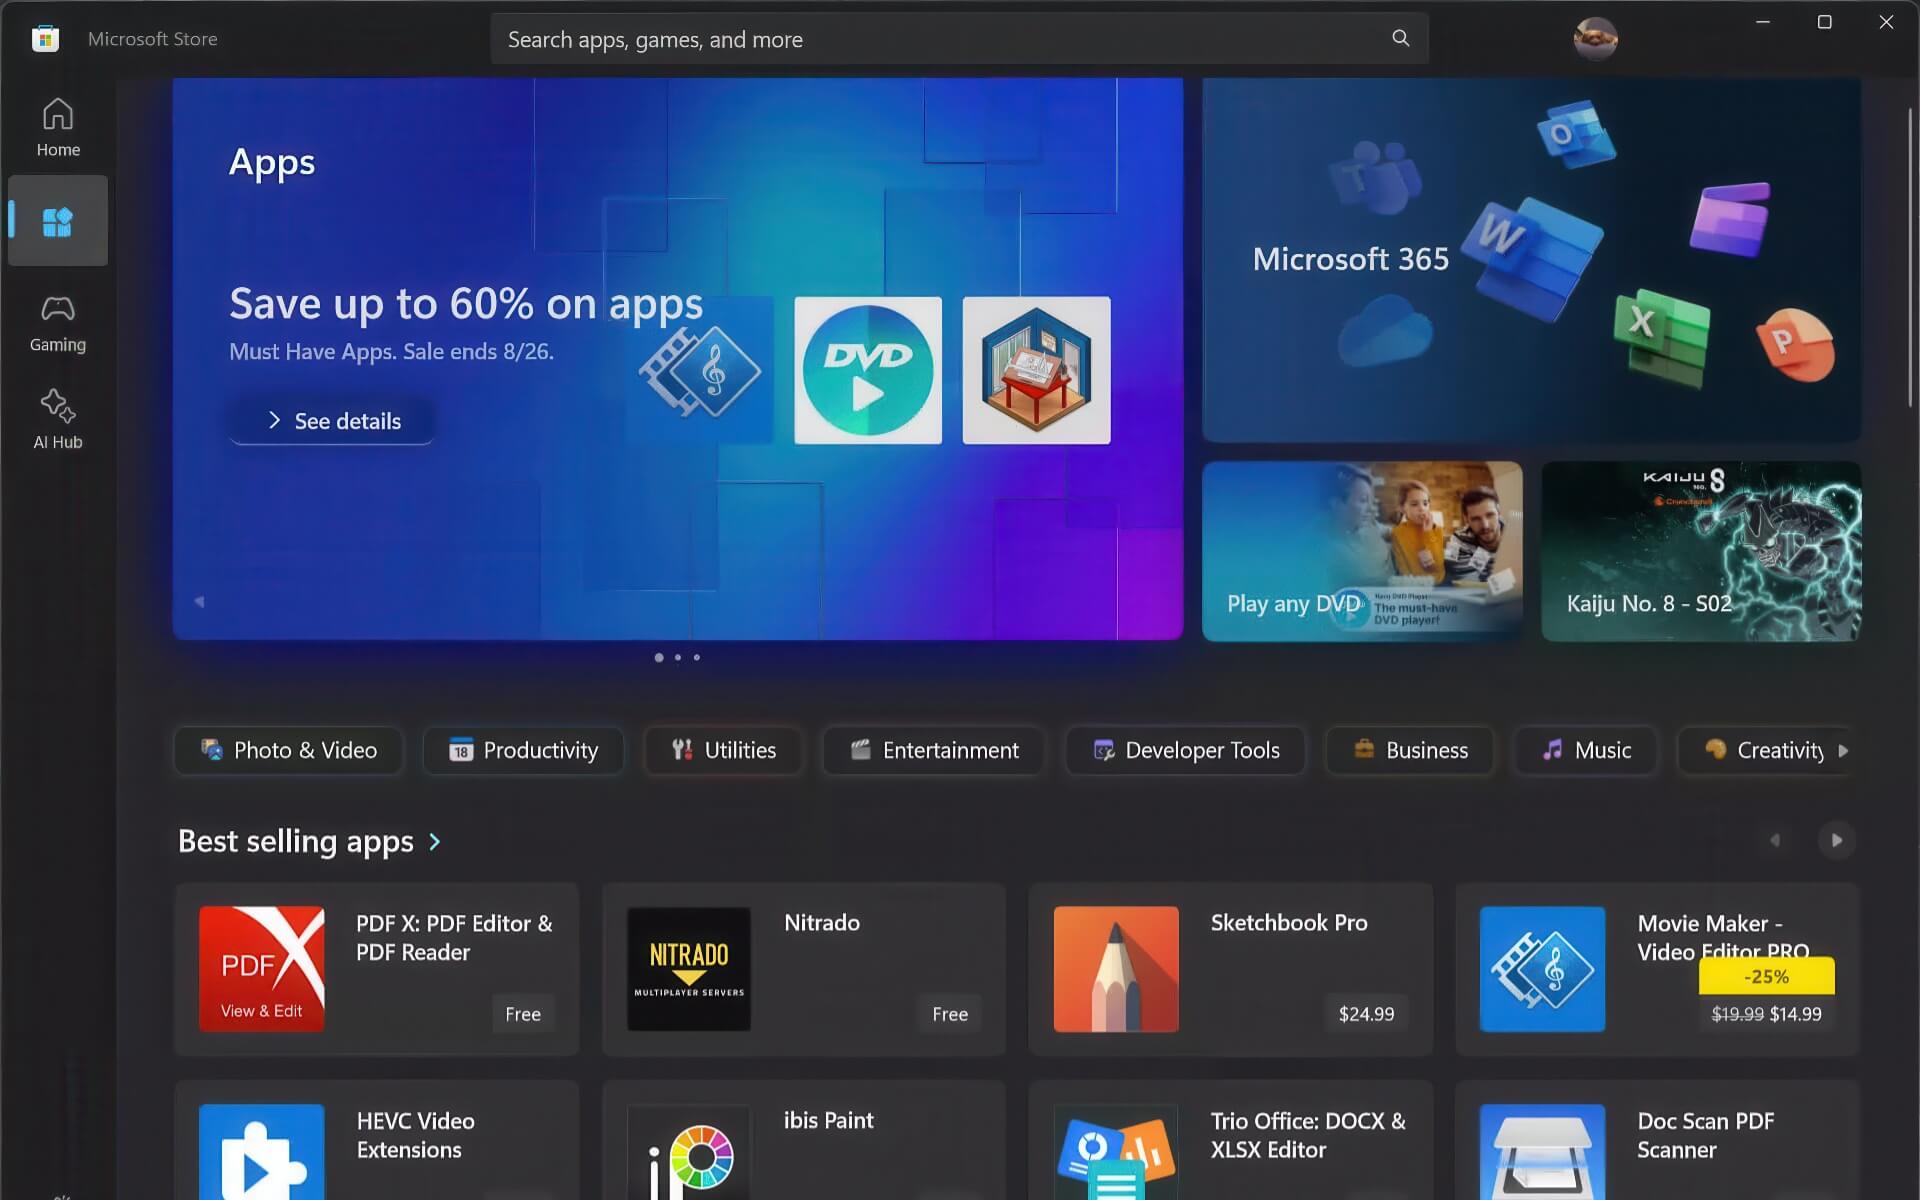1920x1200 pixels.
Task: Select the second carousel page dot
Action: point(678,657)
